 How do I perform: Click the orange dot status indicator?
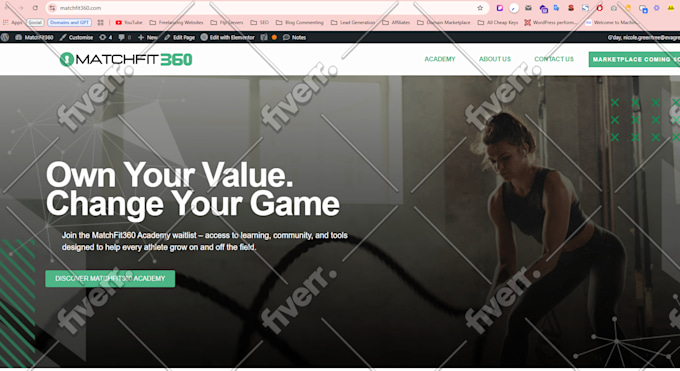(x=274, y=37)
